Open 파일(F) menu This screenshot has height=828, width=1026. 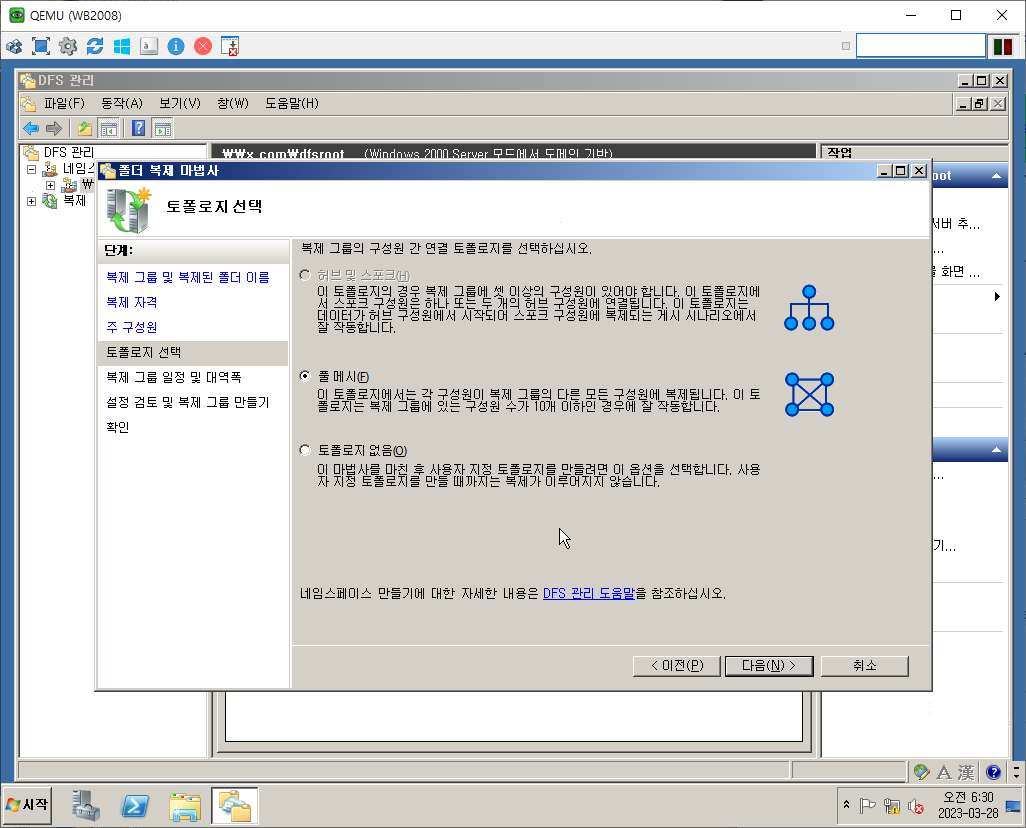[64, 103]
